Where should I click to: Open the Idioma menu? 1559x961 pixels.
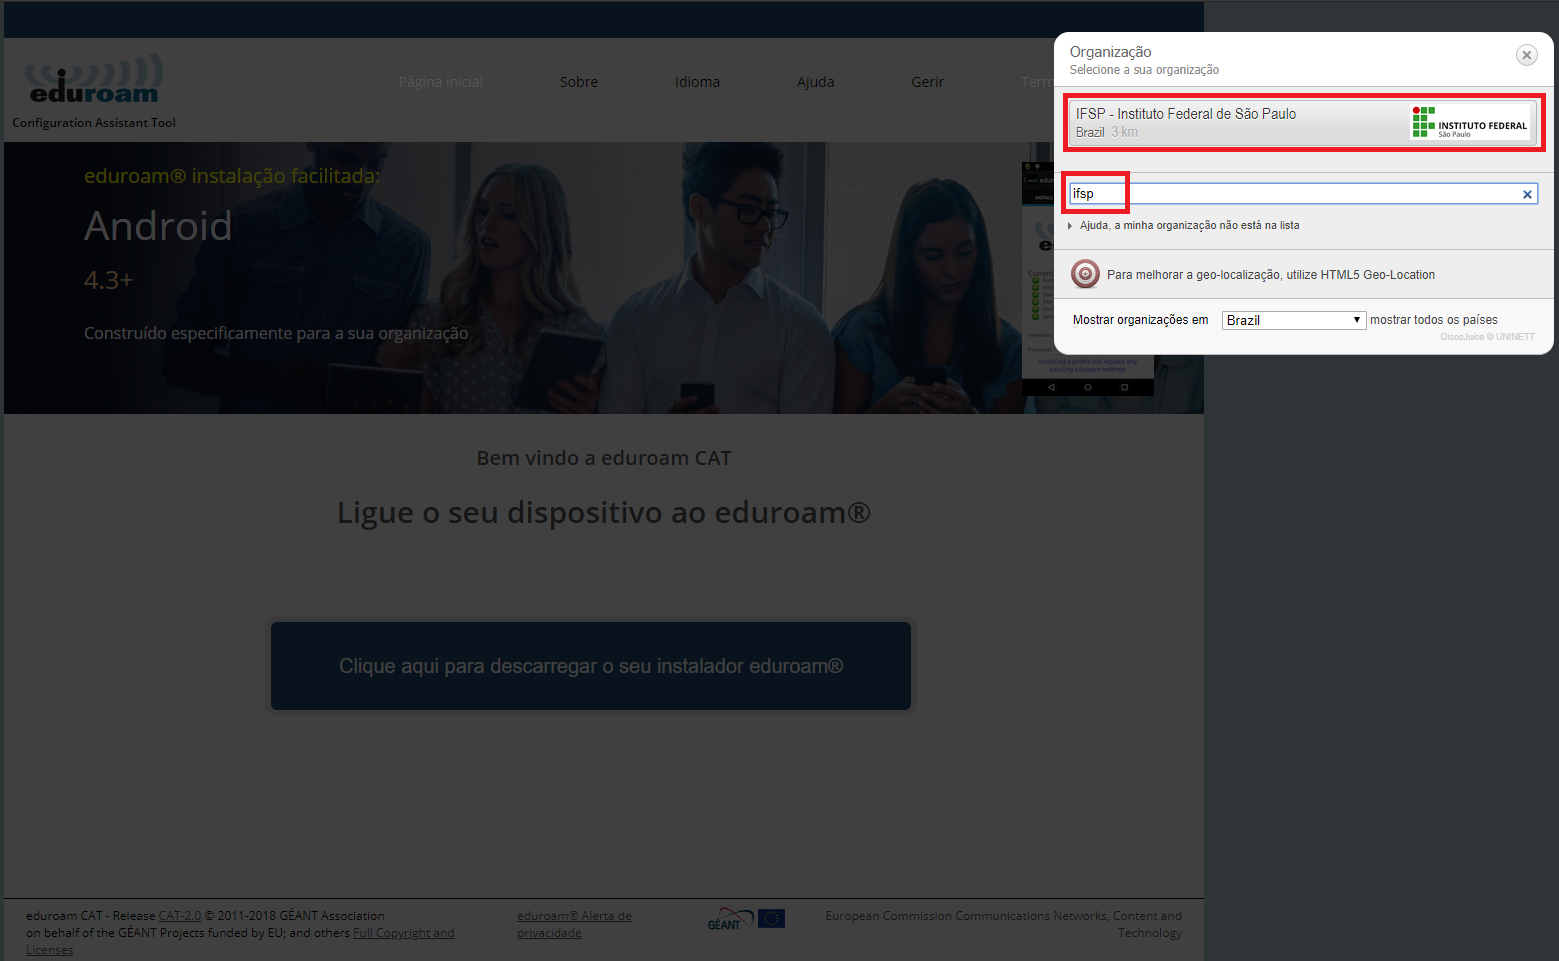pos(697,82)
